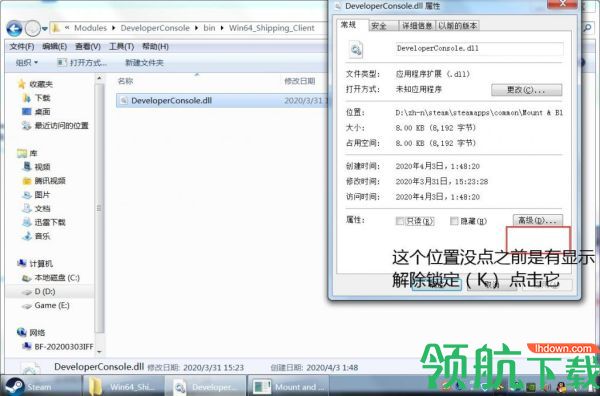Select Game (E:) drive in sidebar
The height and width of the screenshot is (396, 600).
pyautogui.click(x=52, y=305)
